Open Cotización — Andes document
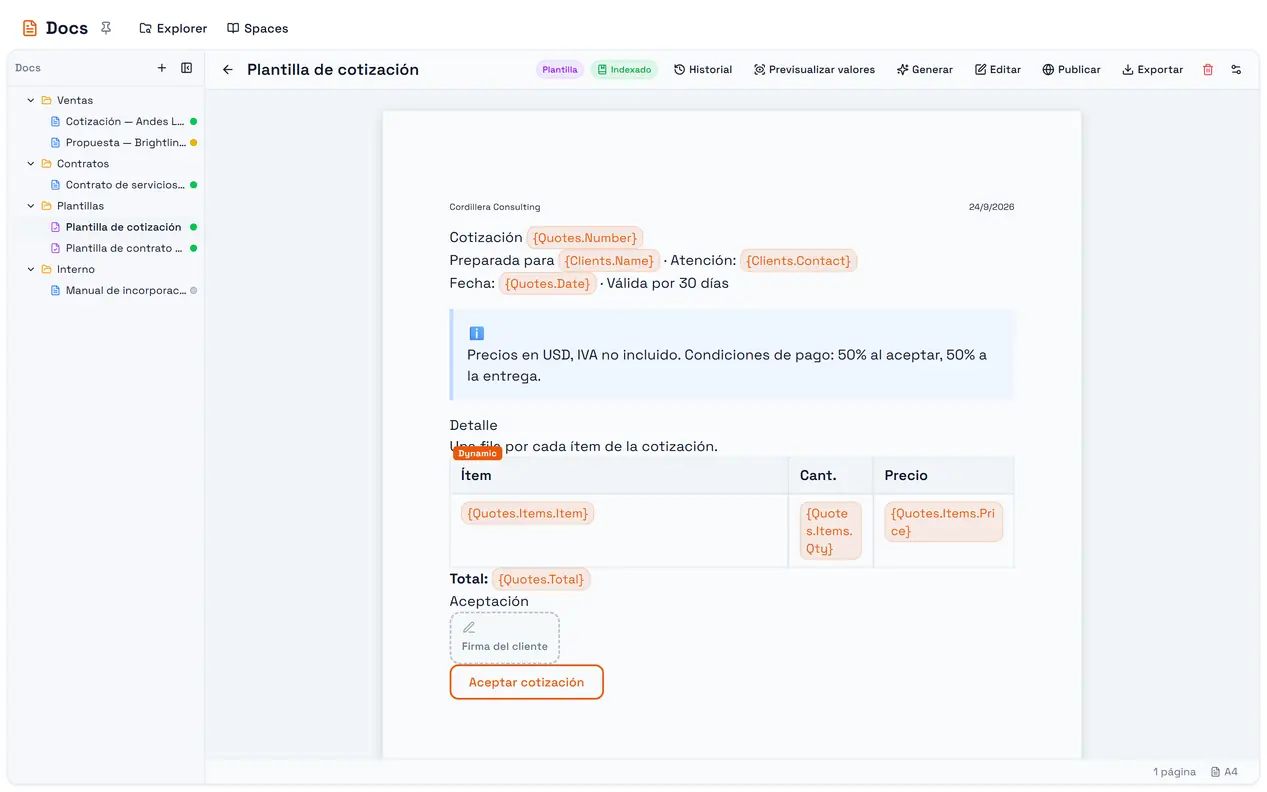This screenshot has width=1267, height=792. click(x=124, y=122)
